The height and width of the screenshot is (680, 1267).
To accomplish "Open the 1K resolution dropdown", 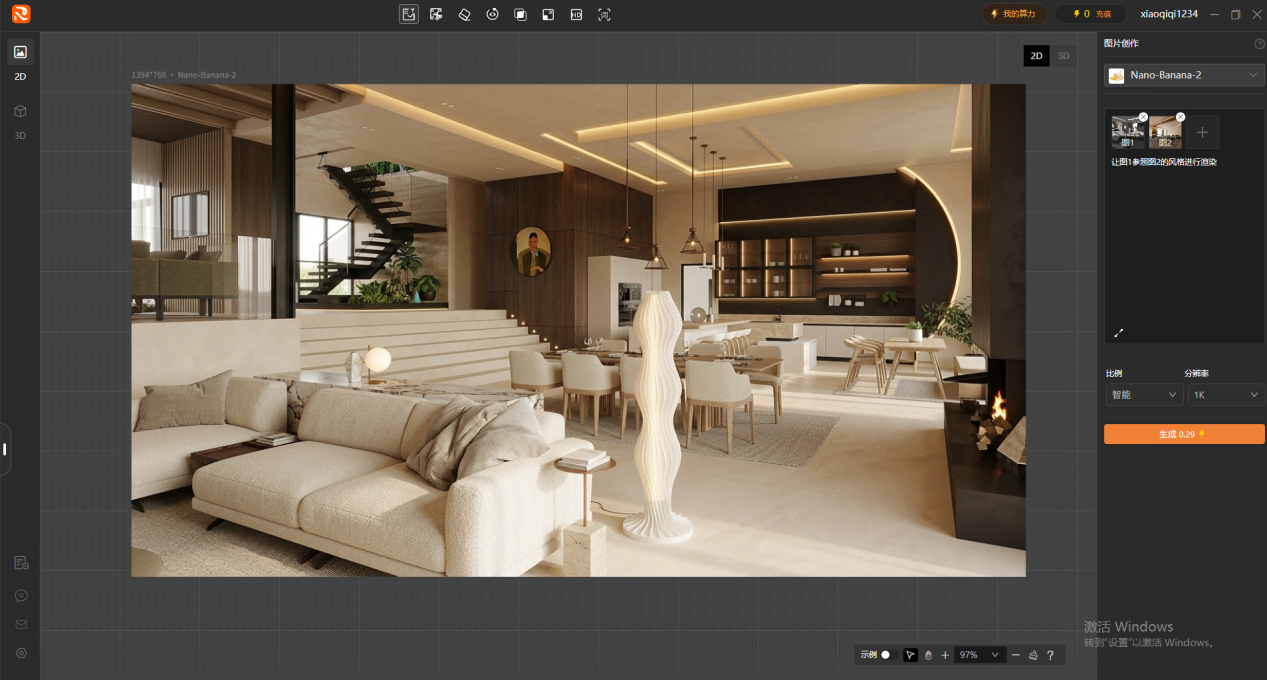I will click(1226, 395).
